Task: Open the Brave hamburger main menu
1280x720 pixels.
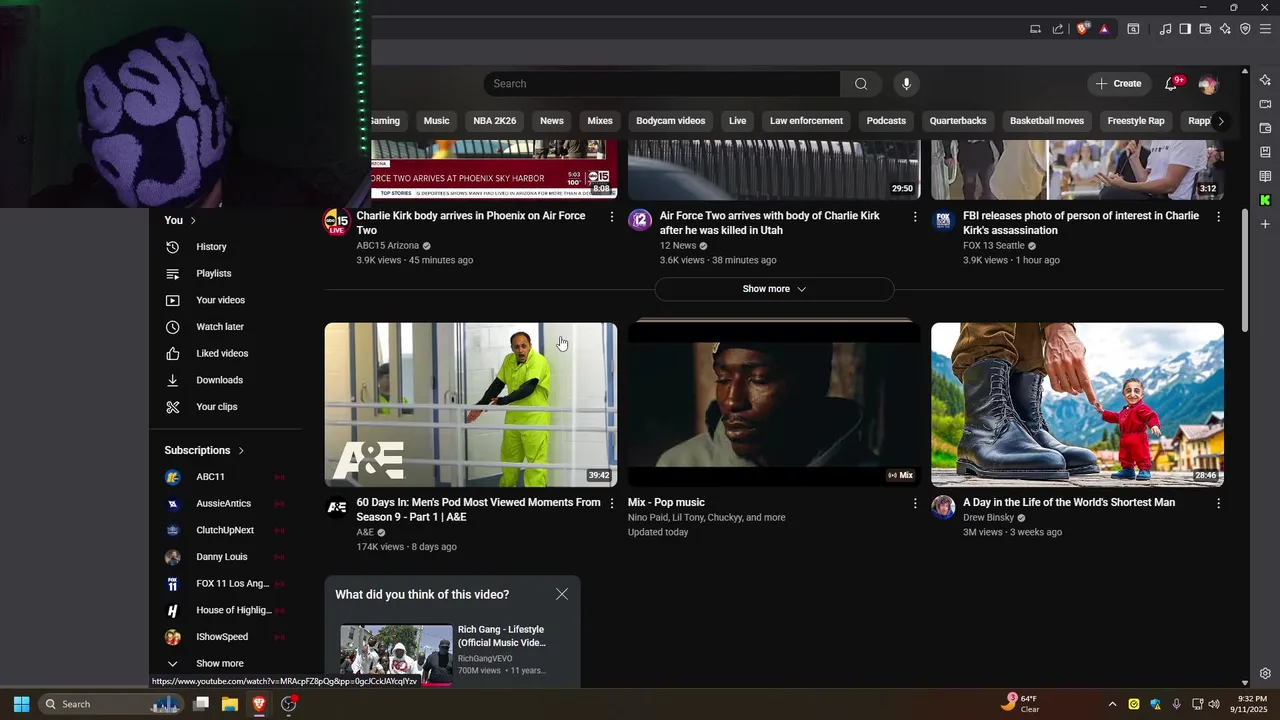Action: [x=1265, y=29]
